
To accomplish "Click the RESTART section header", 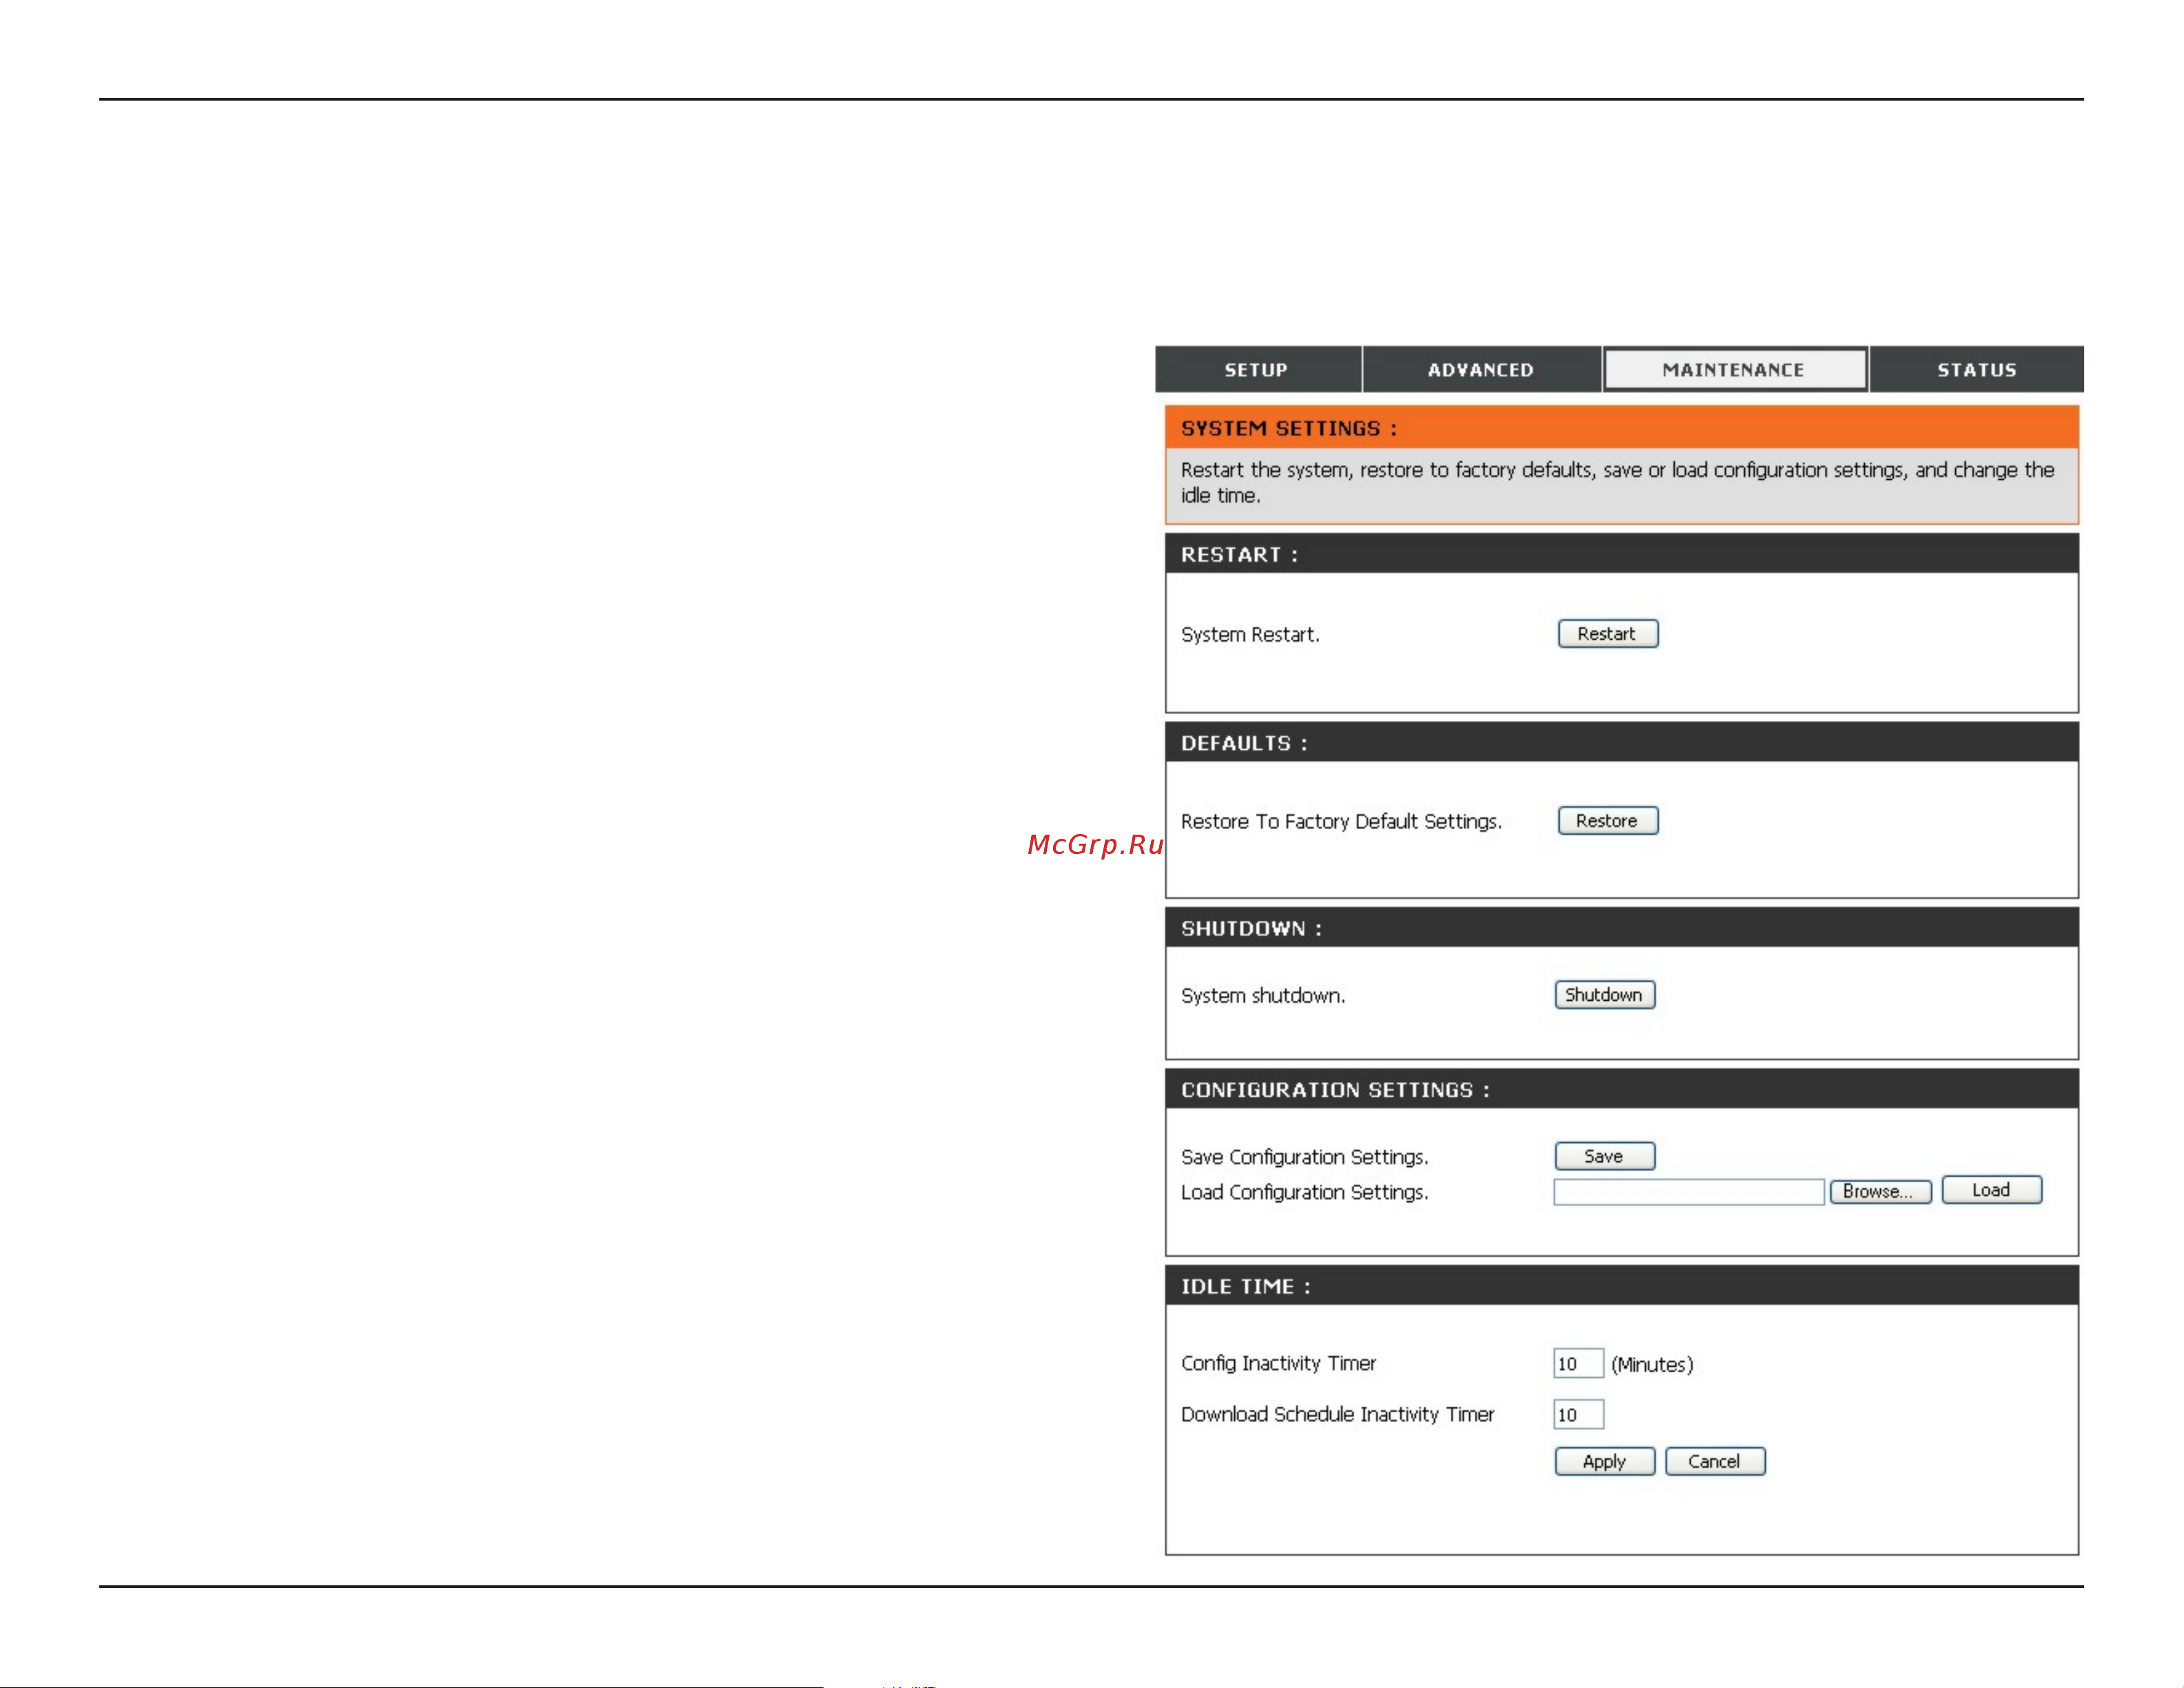I will pyautogui.click(x=1621, y=553).
